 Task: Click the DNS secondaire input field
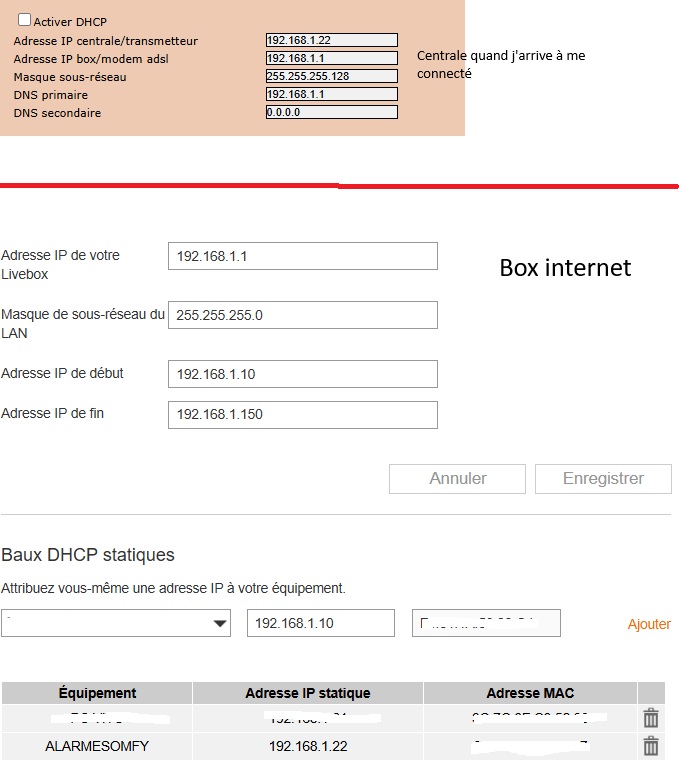point(331,113)
